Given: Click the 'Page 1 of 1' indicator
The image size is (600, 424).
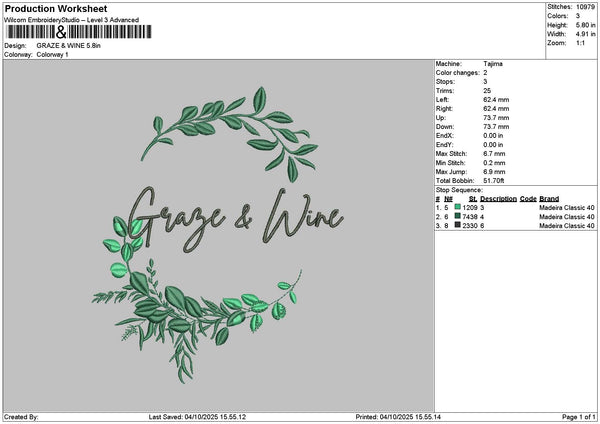Looking at the screenshot, I should pyautogui.click(x=579, y=417).
